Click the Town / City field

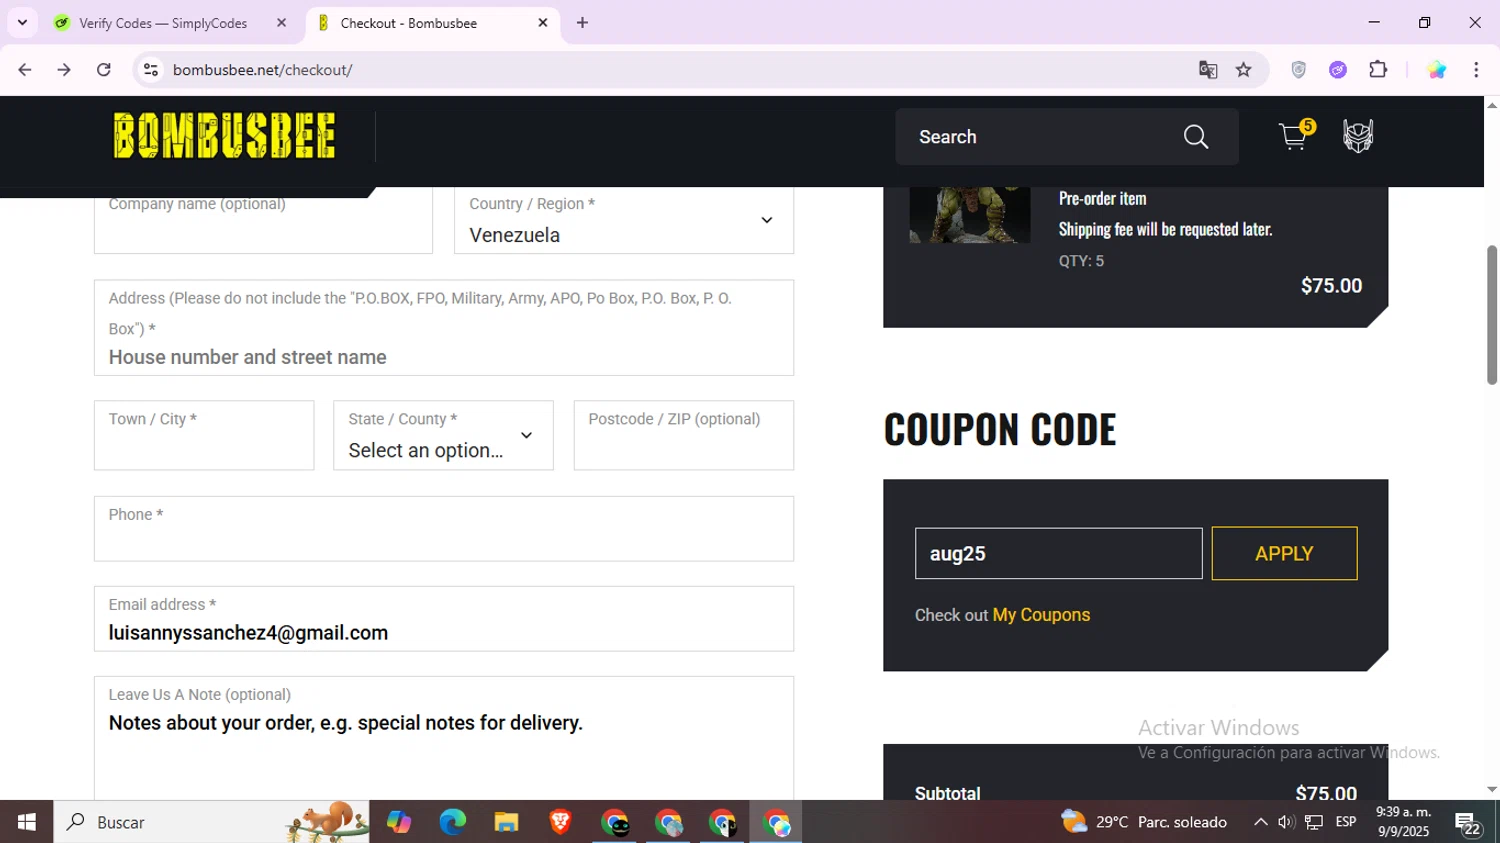[204, 435]
